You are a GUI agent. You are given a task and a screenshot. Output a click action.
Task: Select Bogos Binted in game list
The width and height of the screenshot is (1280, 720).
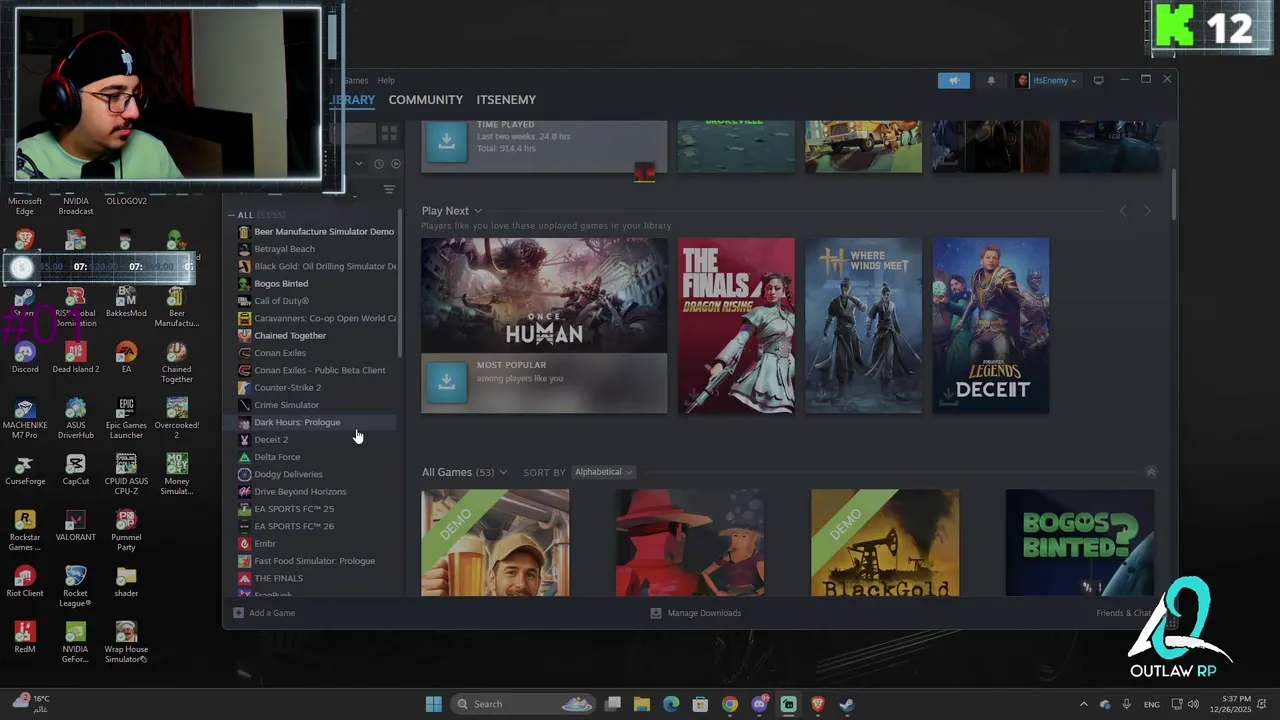[281, 284]
